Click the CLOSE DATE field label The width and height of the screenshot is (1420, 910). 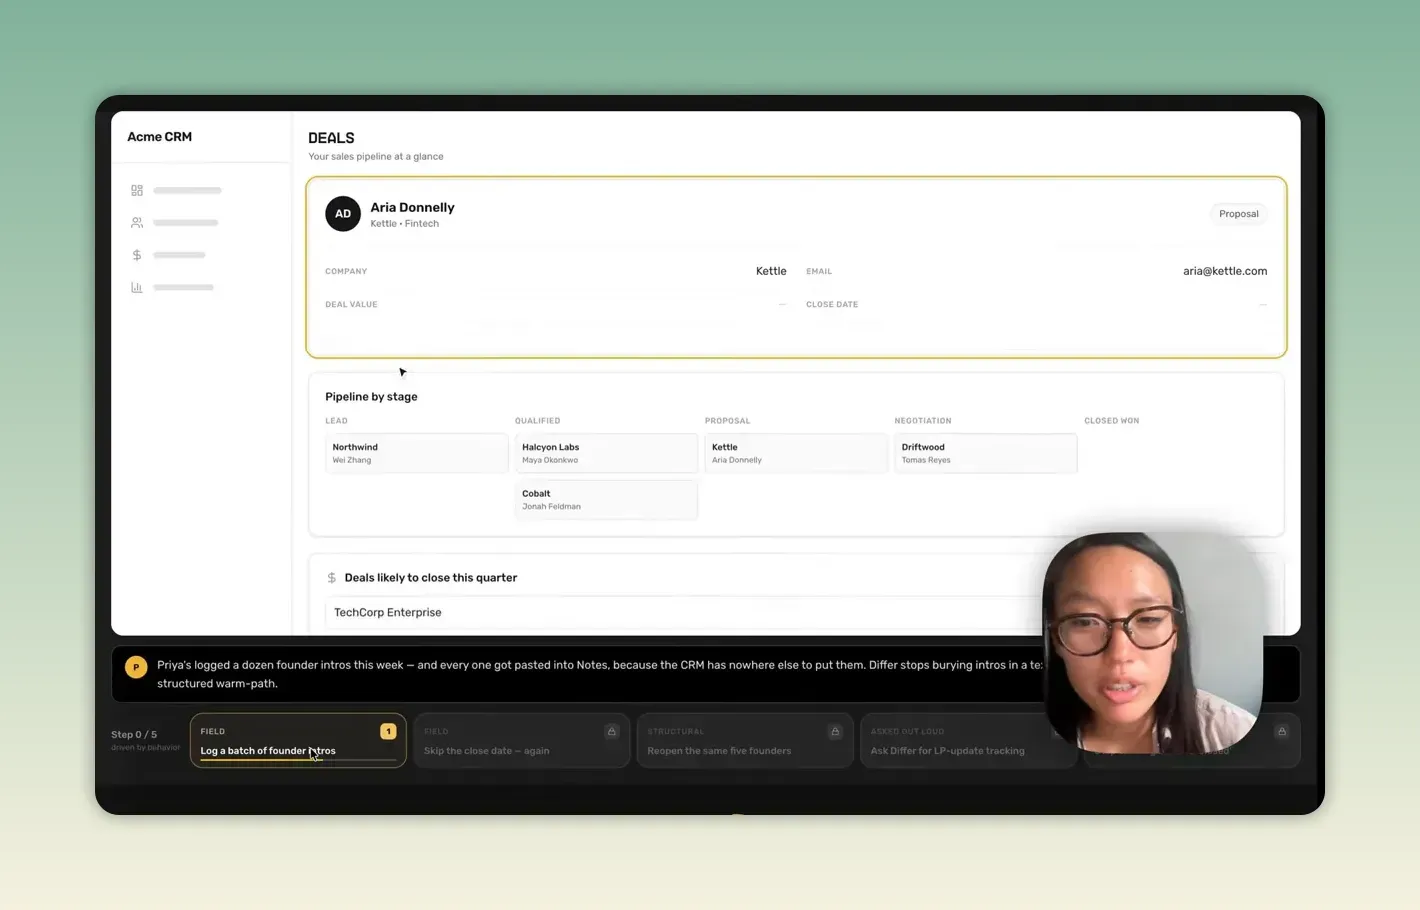[x=832, y=304]
